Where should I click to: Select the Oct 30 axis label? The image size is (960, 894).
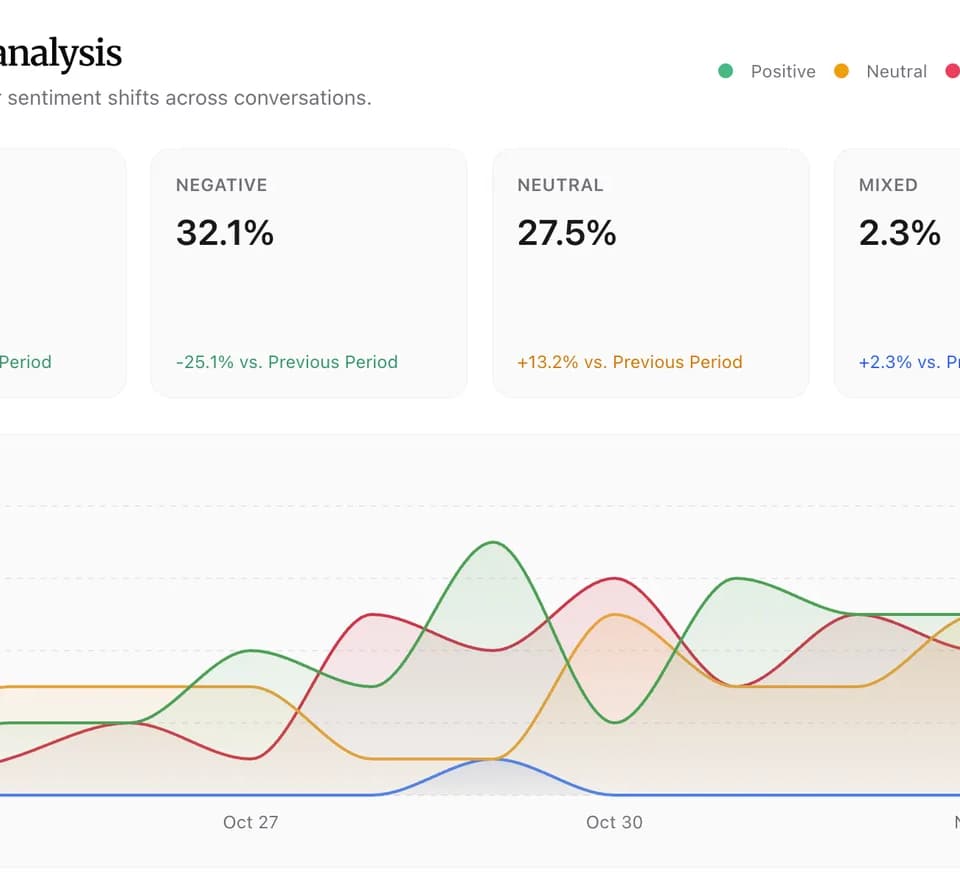pyautogui.click(x=614, y=822)
